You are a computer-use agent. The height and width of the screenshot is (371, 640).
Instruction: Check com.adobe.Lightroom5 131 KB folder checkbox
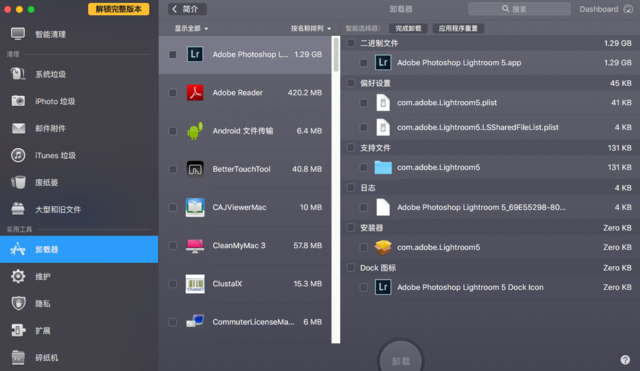[x=364, y=167]
